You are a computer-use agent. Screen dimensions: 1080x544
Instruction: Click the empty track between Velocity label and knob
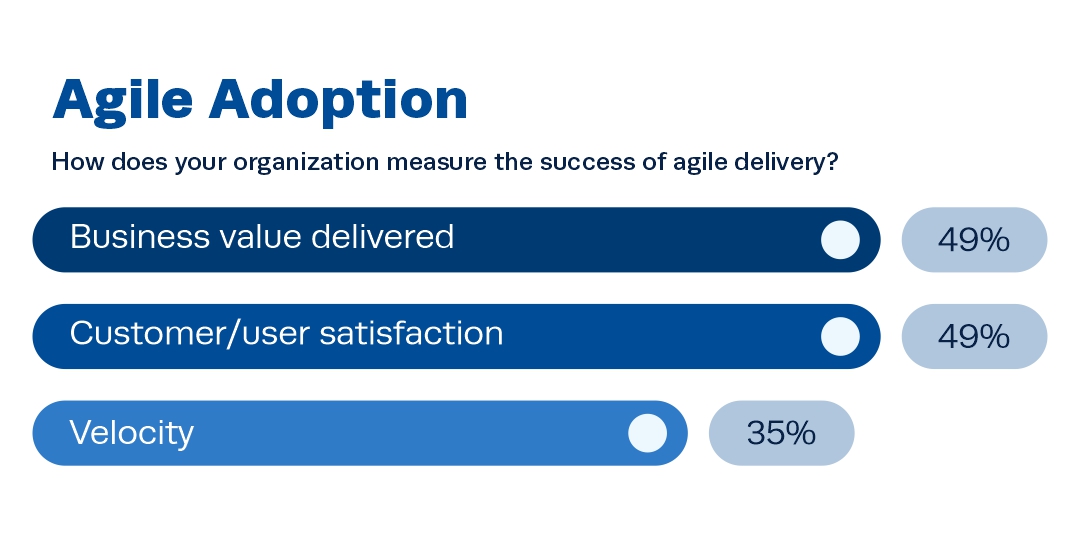[410, 433]
